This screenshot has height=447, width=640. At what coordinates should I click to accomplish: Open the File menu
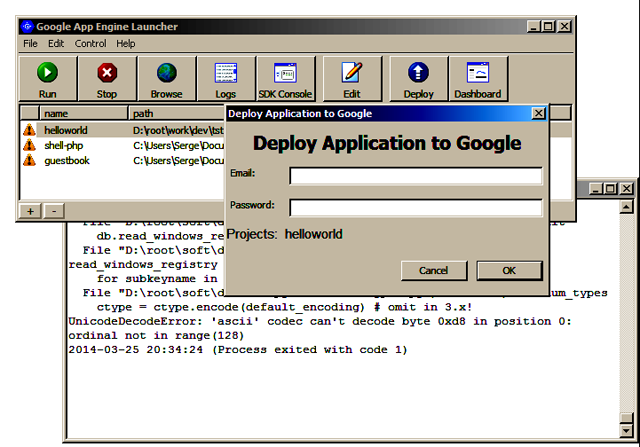[x=30, y=43]
